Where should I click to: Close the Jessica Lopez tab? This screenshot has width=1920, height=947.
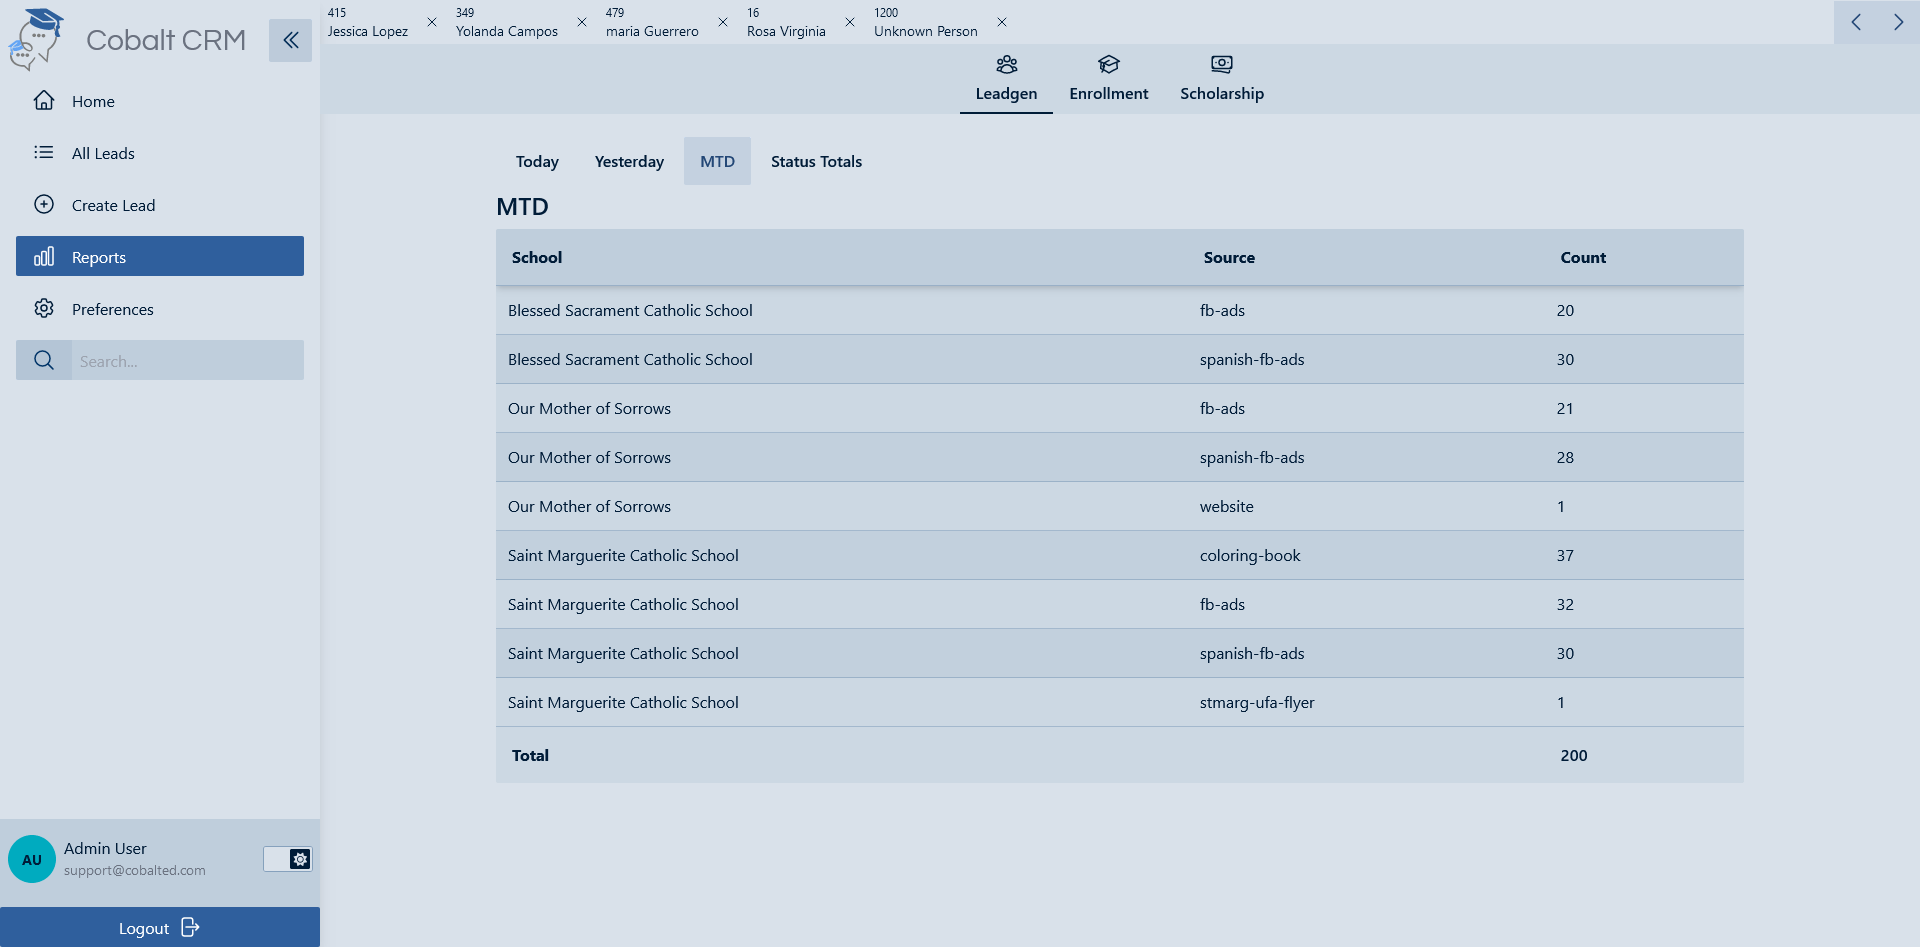point(432,22)
